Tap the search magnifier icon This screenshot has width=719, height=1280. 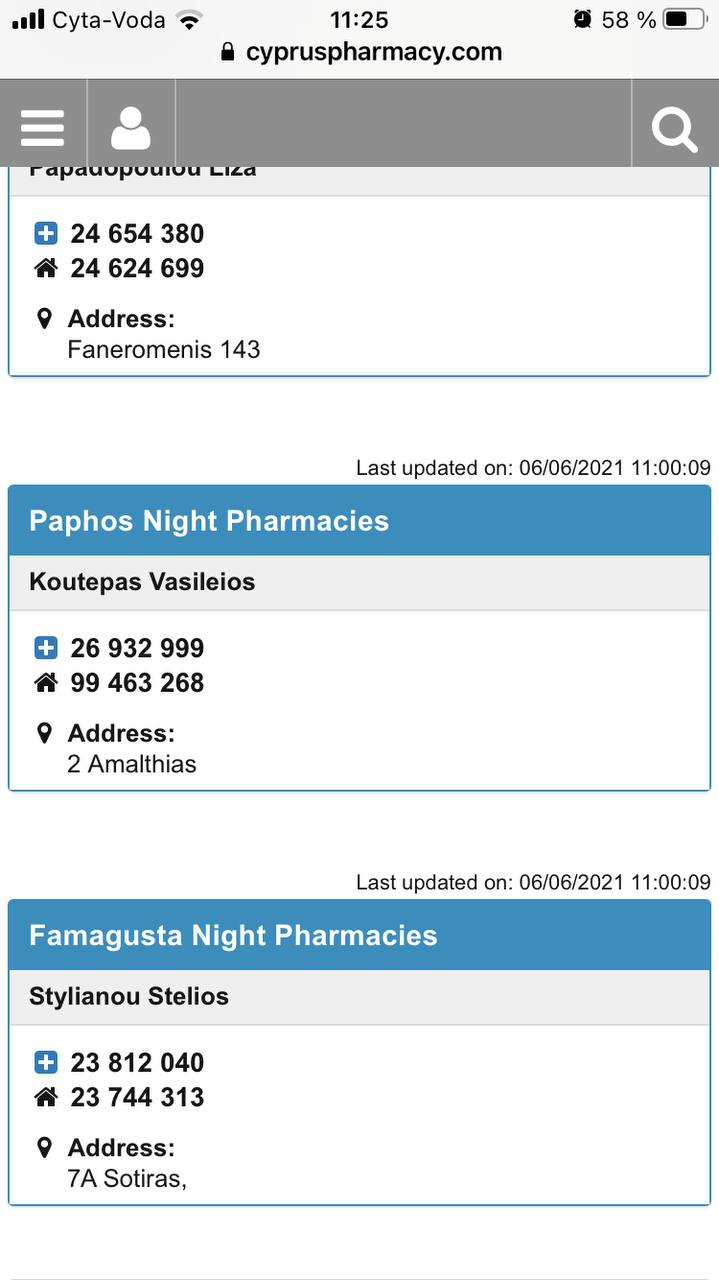[x=674, y=129]
